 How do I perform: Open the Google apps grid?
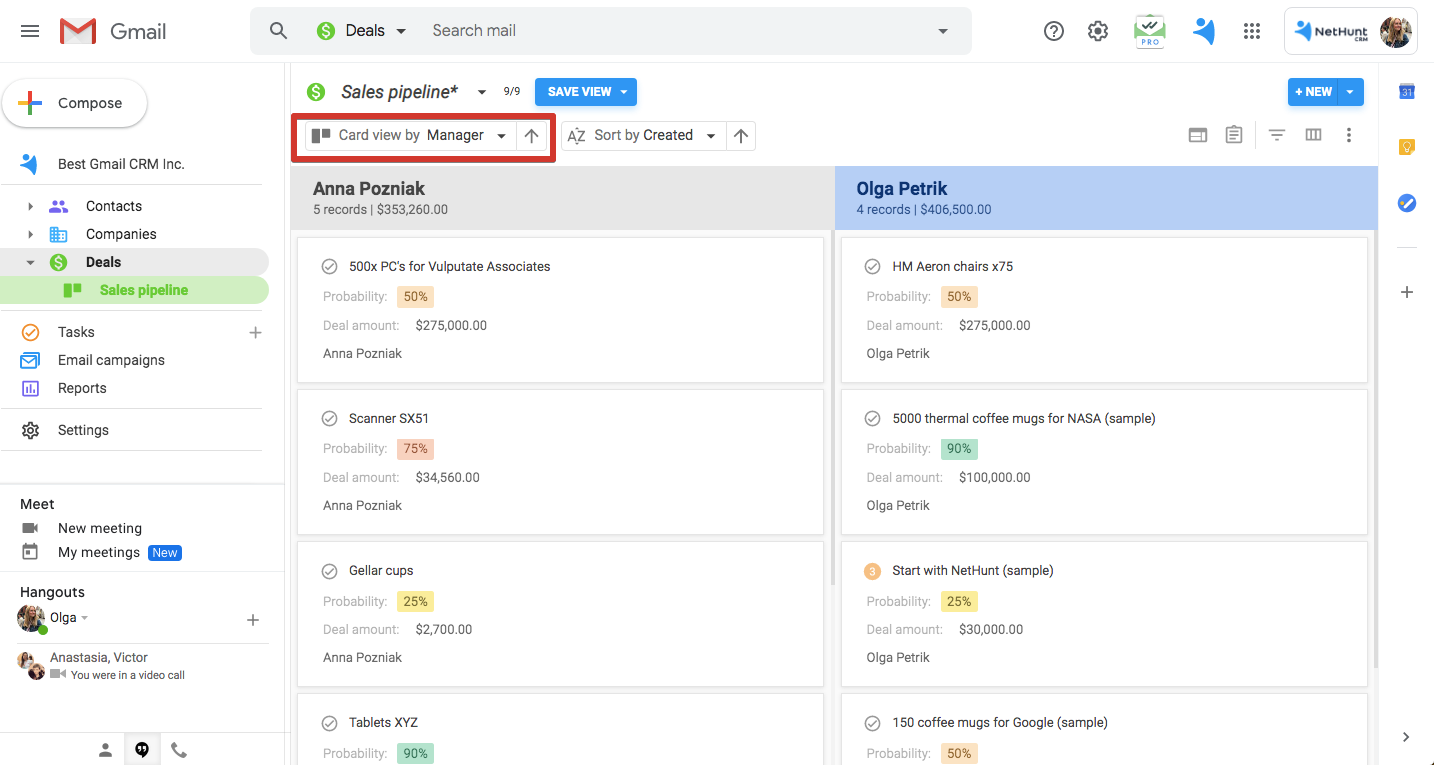click(x=1252, y=31)
